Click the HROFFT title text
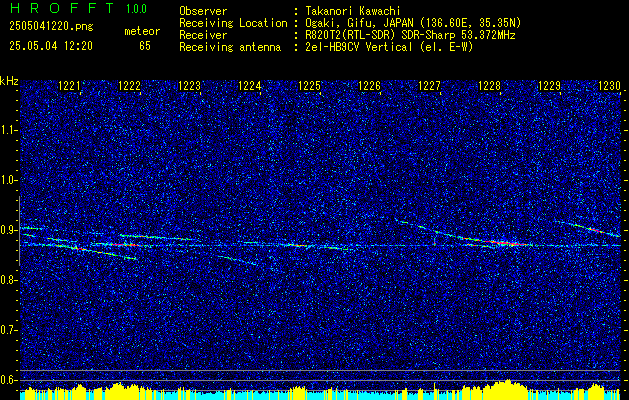 (61, 8)
